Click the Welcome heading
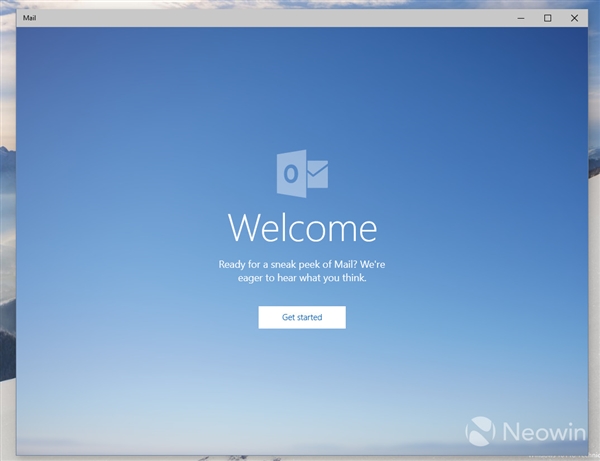600x461 pixels. [x=302, y=228]
